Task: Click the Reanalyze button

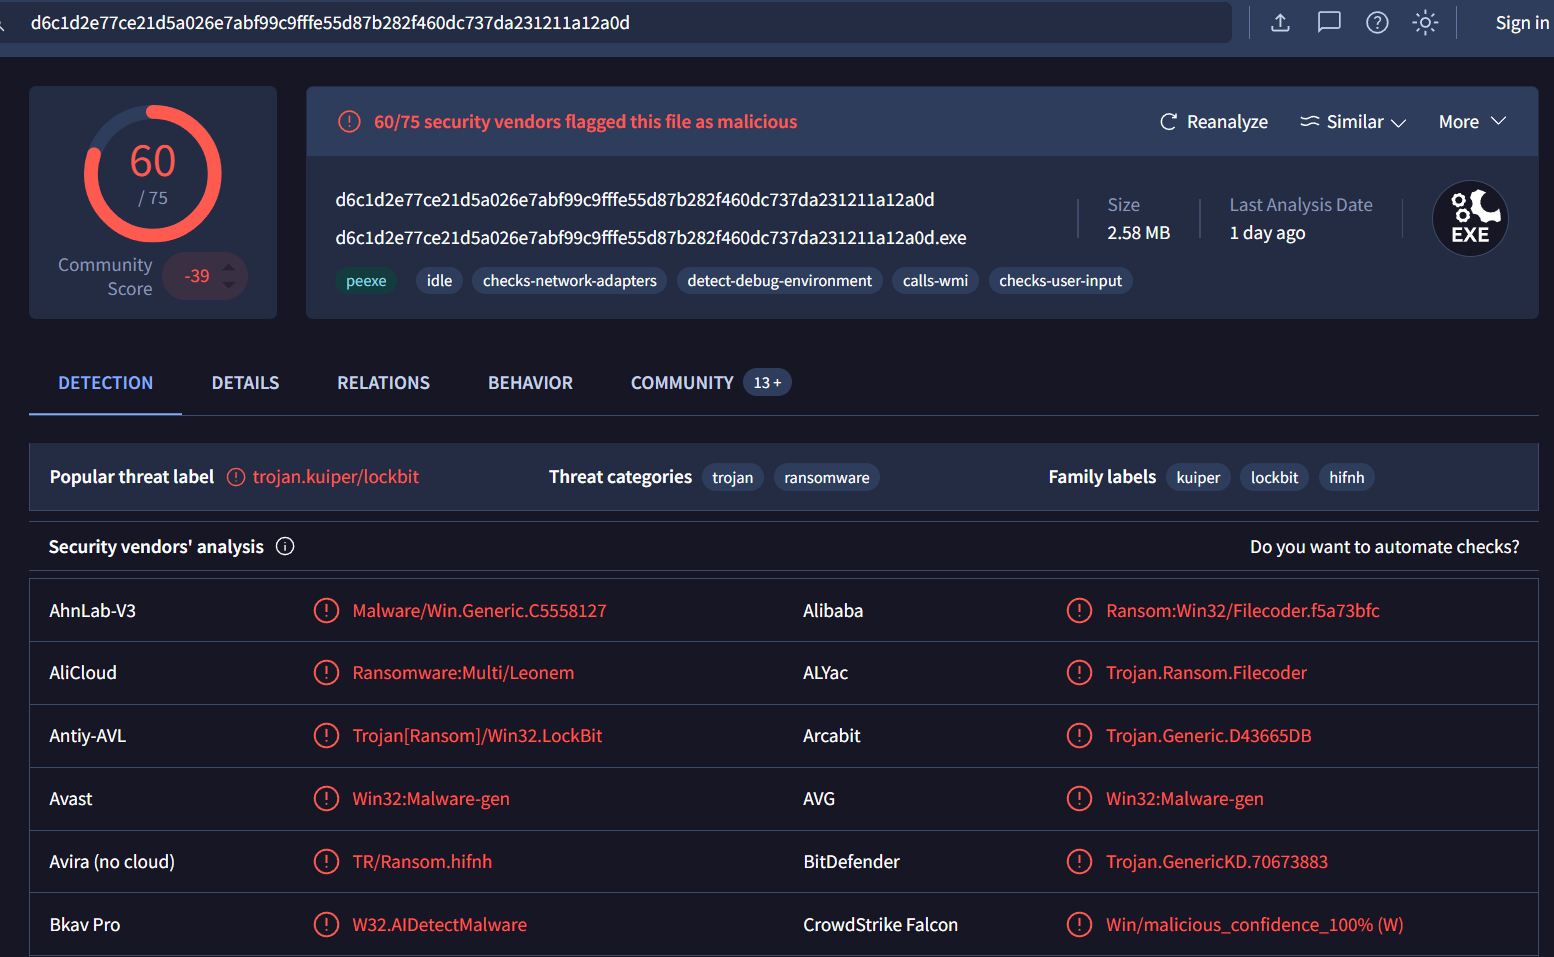Action: point(1213,122)
